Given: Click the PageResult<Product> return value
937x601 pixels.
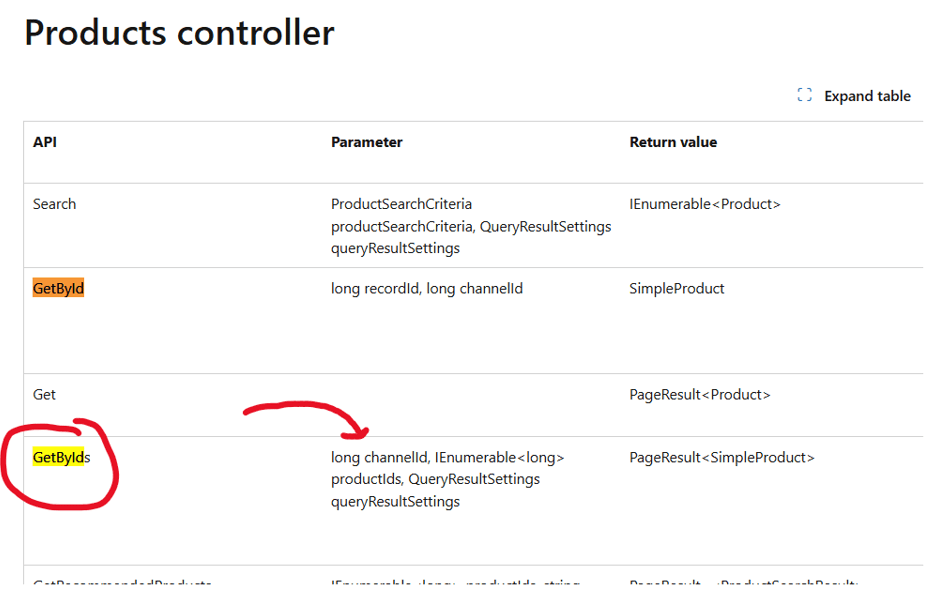Looking at the screenshot, I should (x=700, y=395).
